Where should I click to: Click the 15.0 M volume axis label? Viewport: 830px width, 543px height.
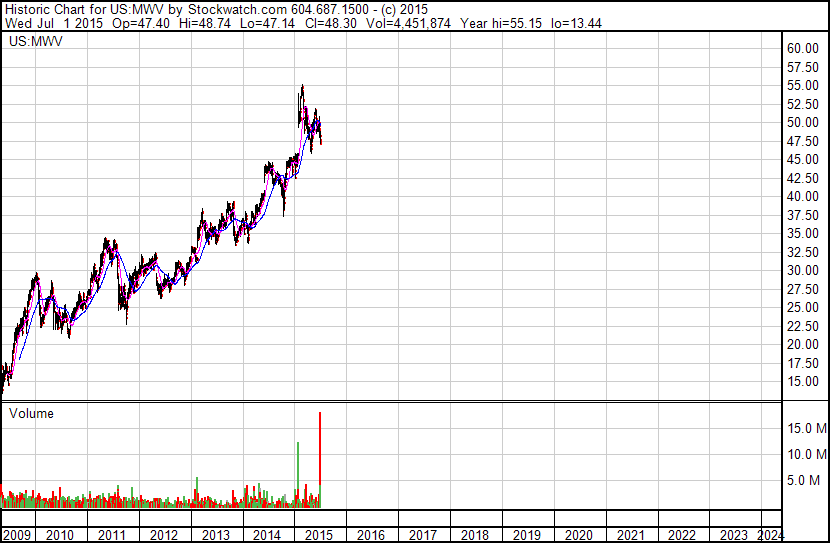(807, 428)
